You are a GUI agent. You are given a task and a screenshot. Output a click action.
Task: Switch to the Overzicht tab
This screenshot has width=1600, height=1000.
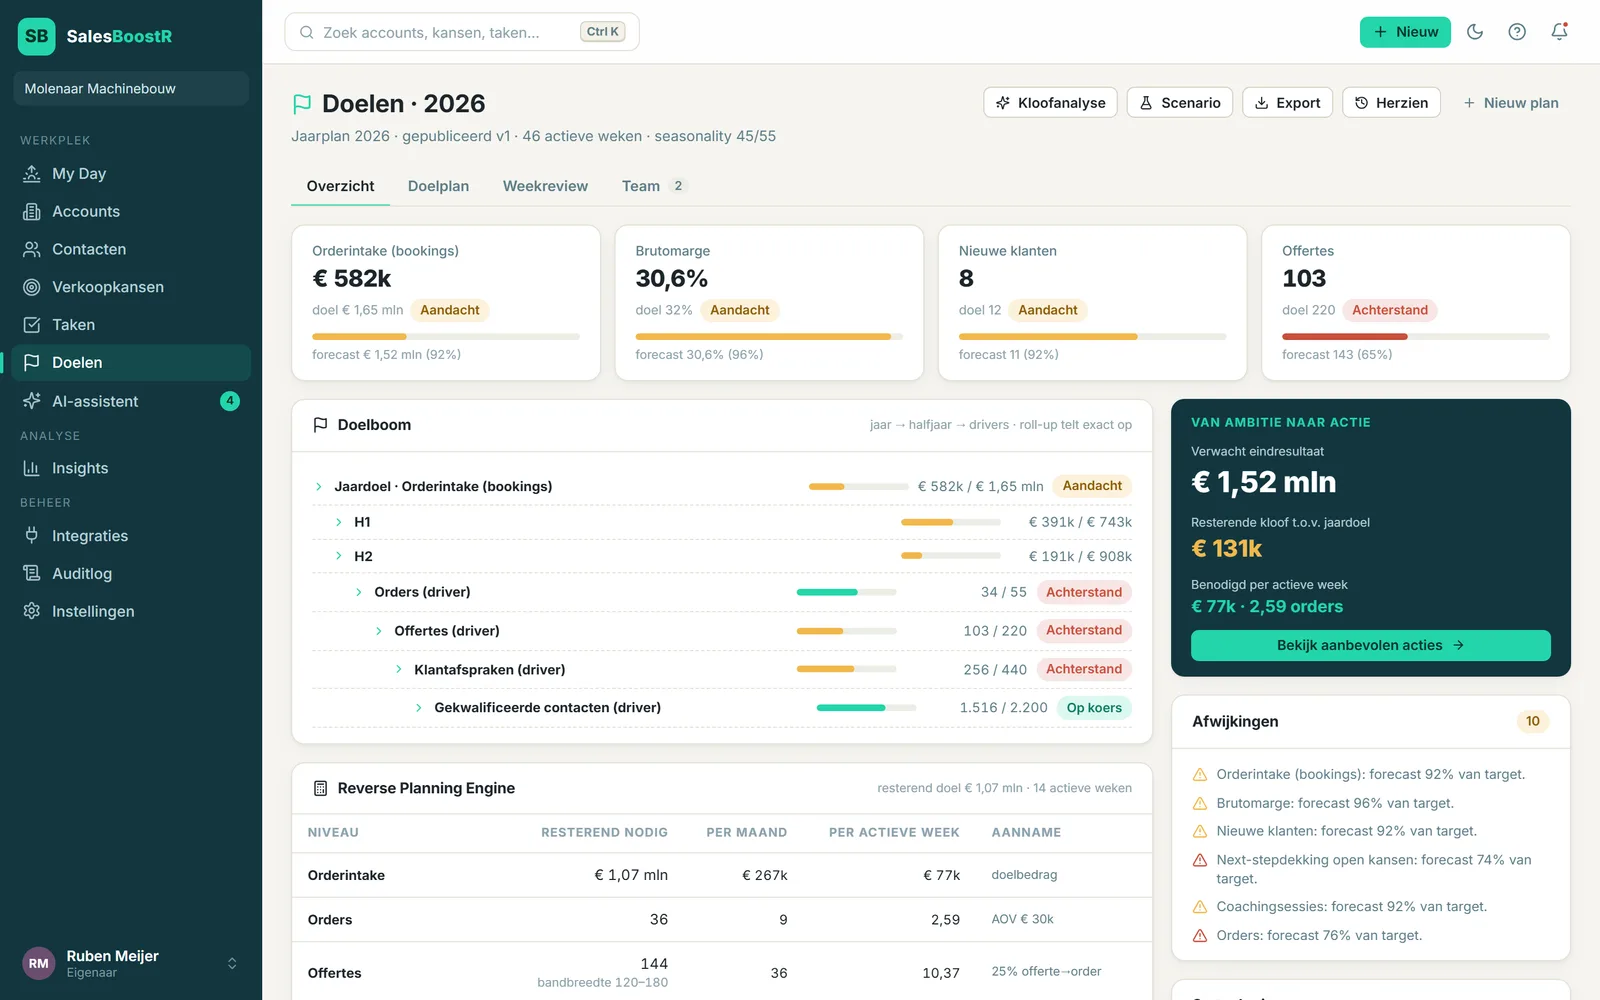pyautogui.click(x=340, y=186)
